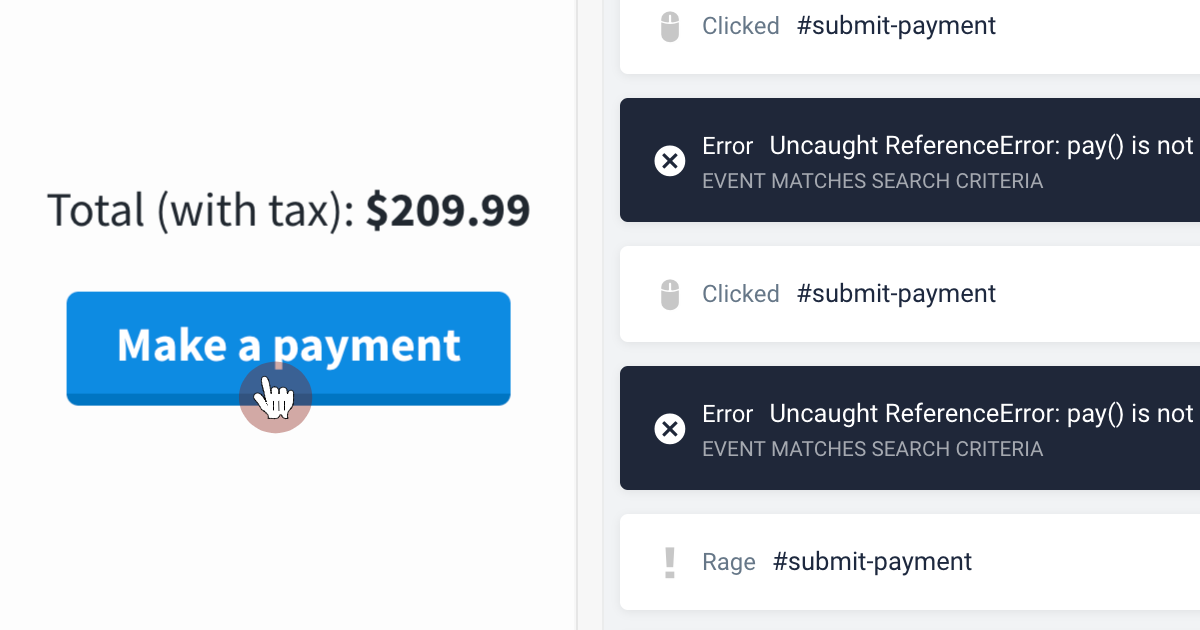Click the mouse icon on the first Clicked event
This screenshot has height=630, width=1200.
click(670, 25)
